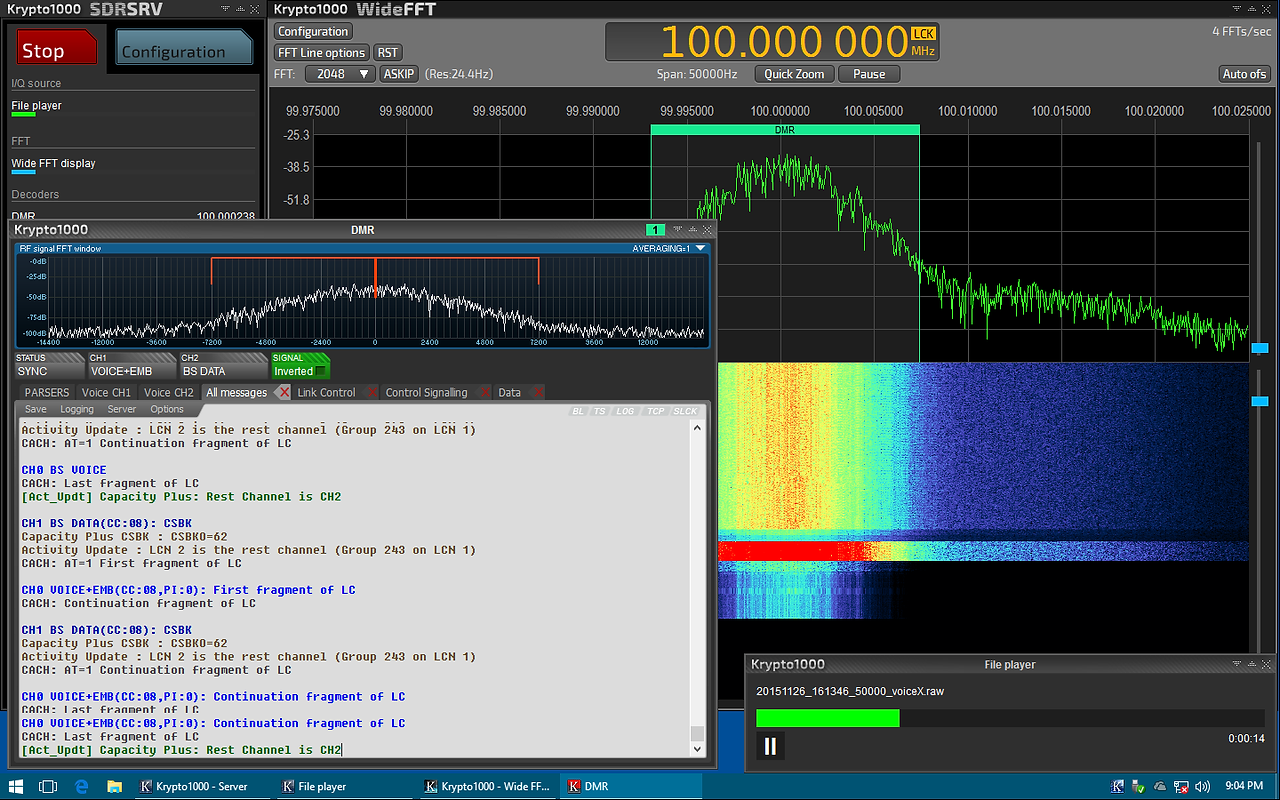Switch to the Voice CH2 tab

point(168,393)
